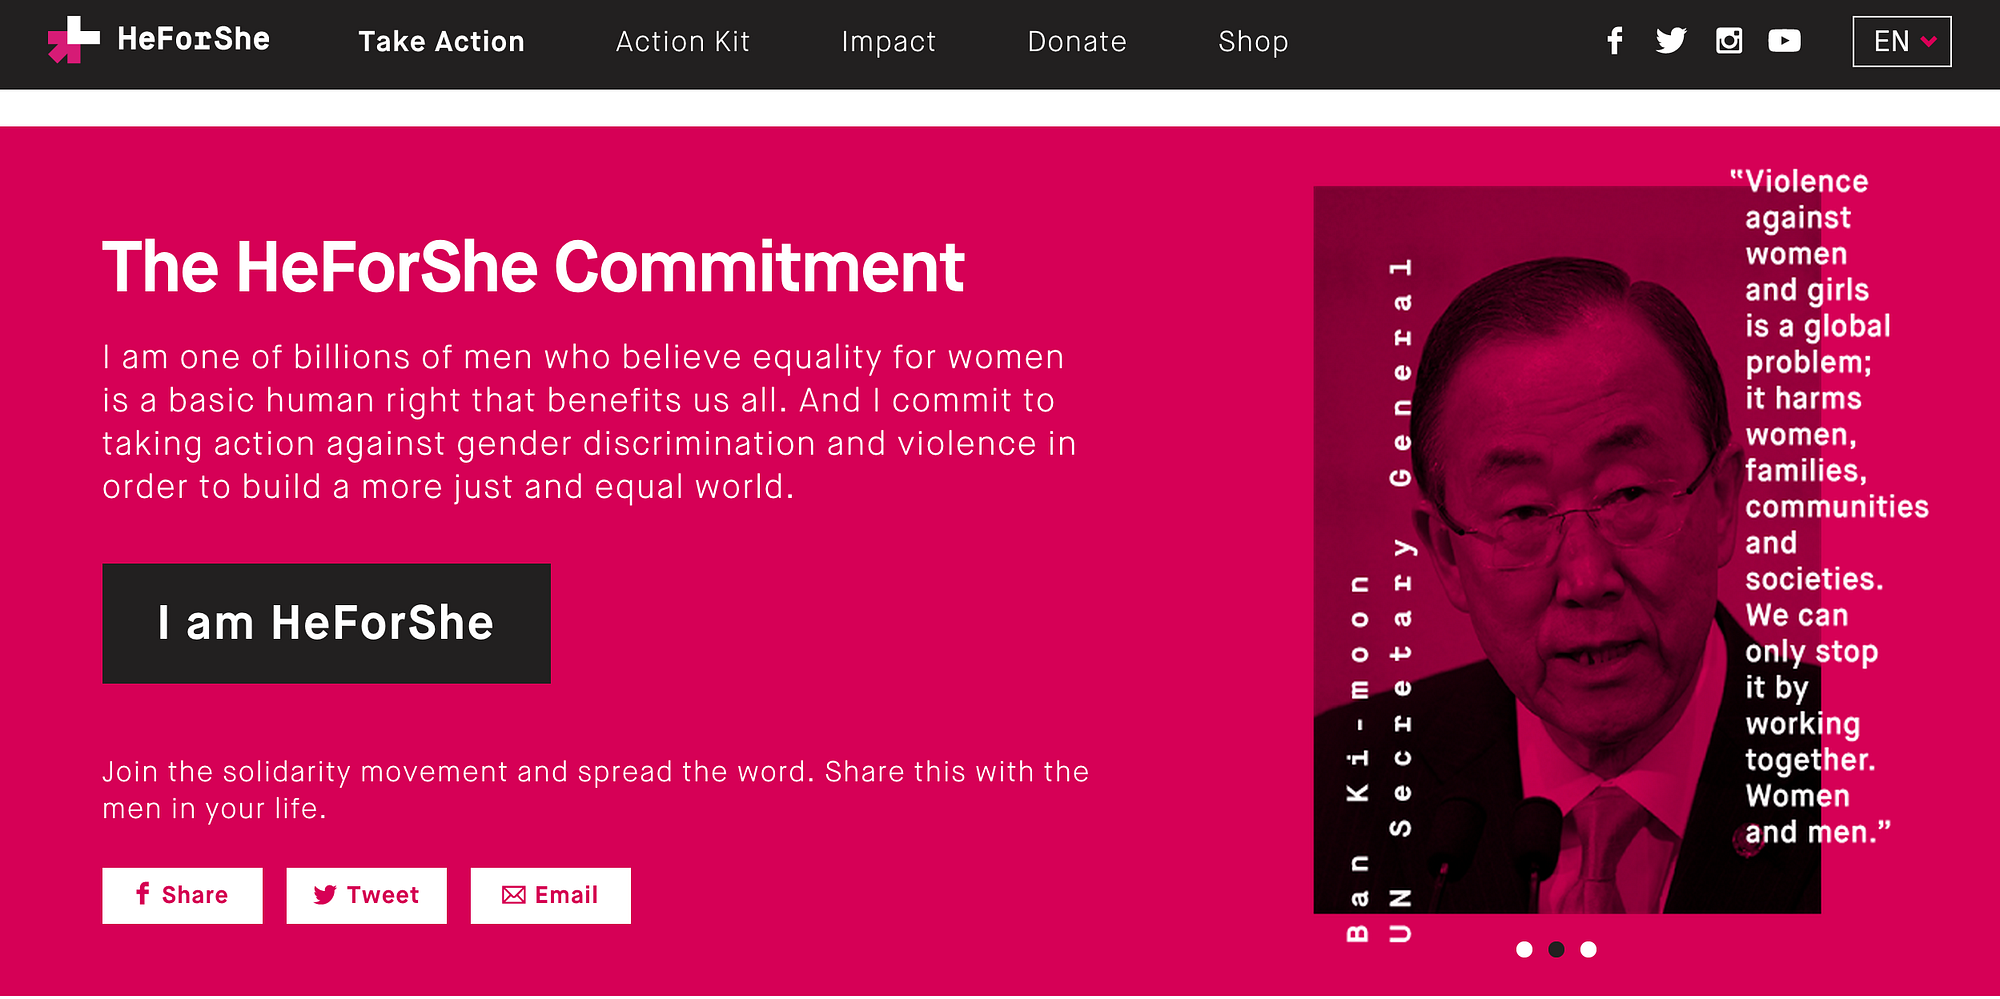This screenshot has height=999, width=2000.
Task: Go to the Take Action menu
Action: 441,41
